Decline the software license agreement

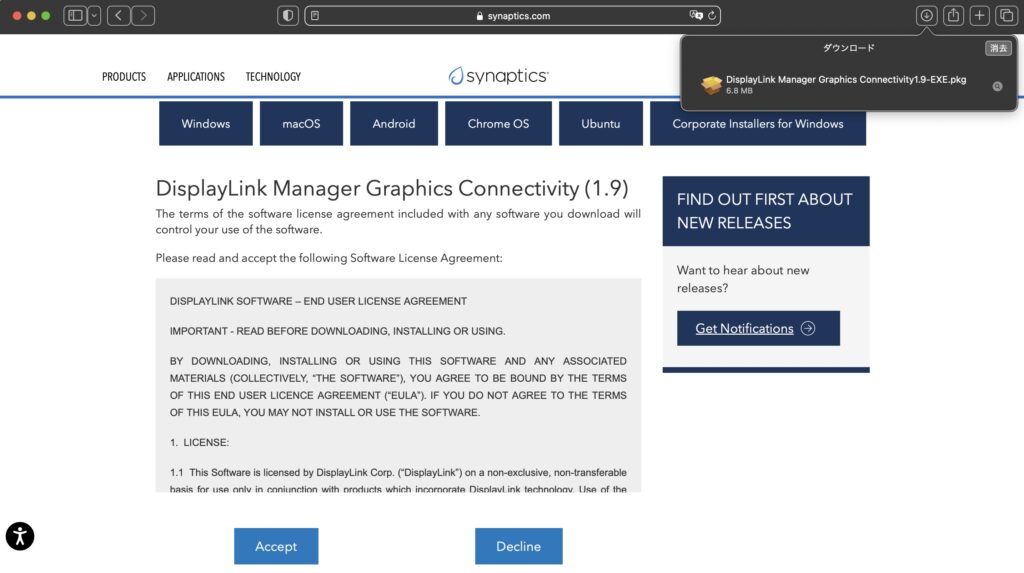pos(519,546)
